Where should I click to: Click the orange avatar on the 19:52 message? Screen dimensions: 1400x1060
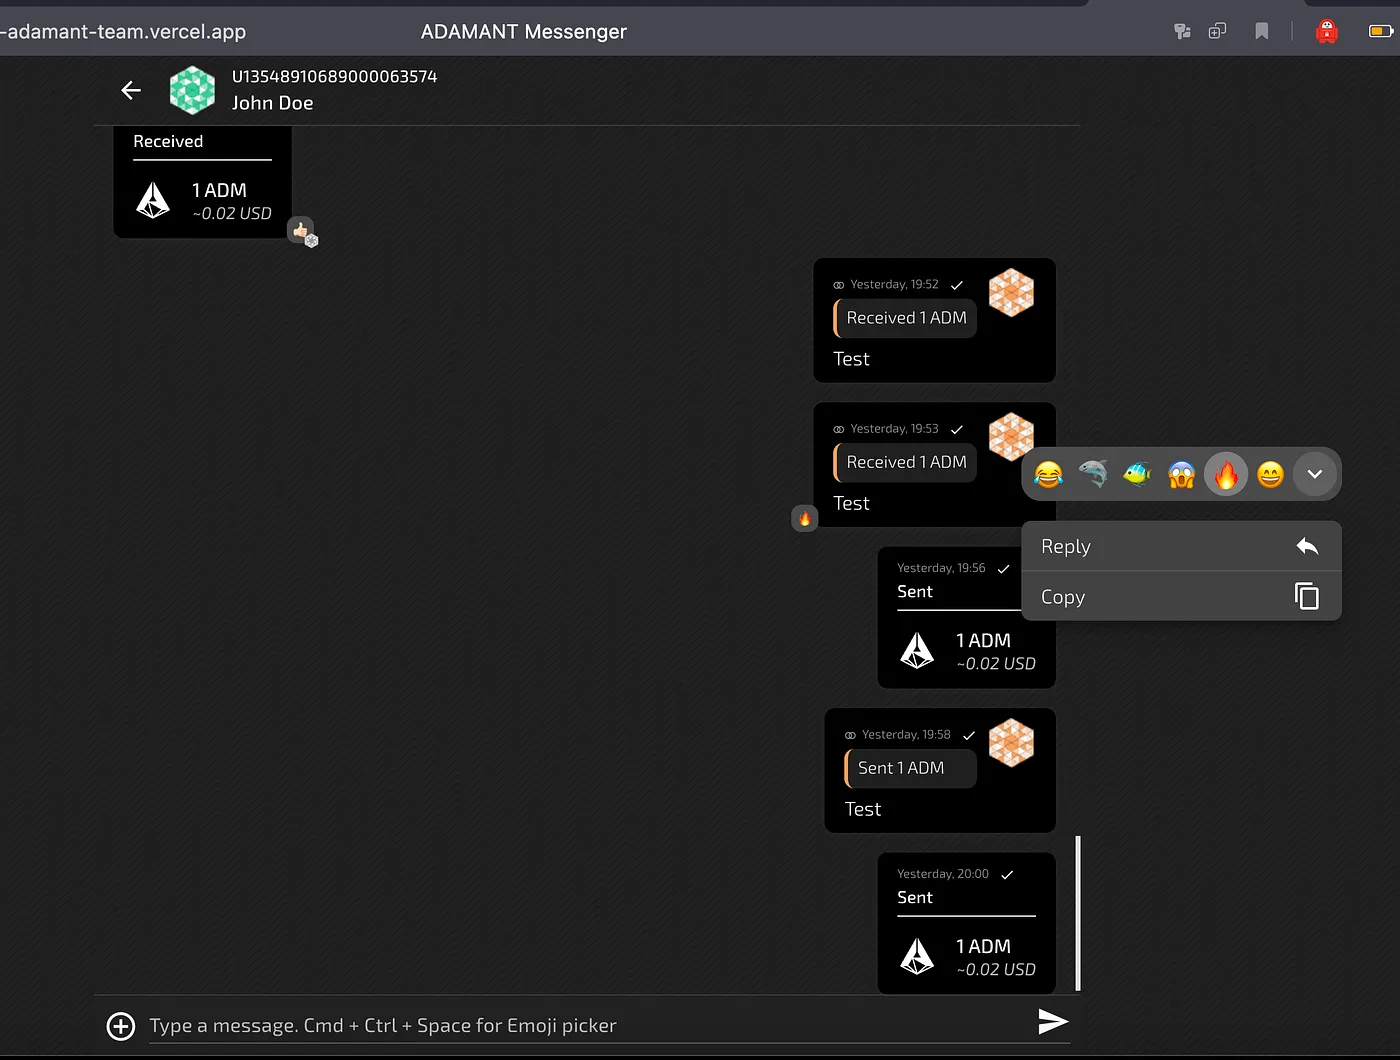point(1011,293)
